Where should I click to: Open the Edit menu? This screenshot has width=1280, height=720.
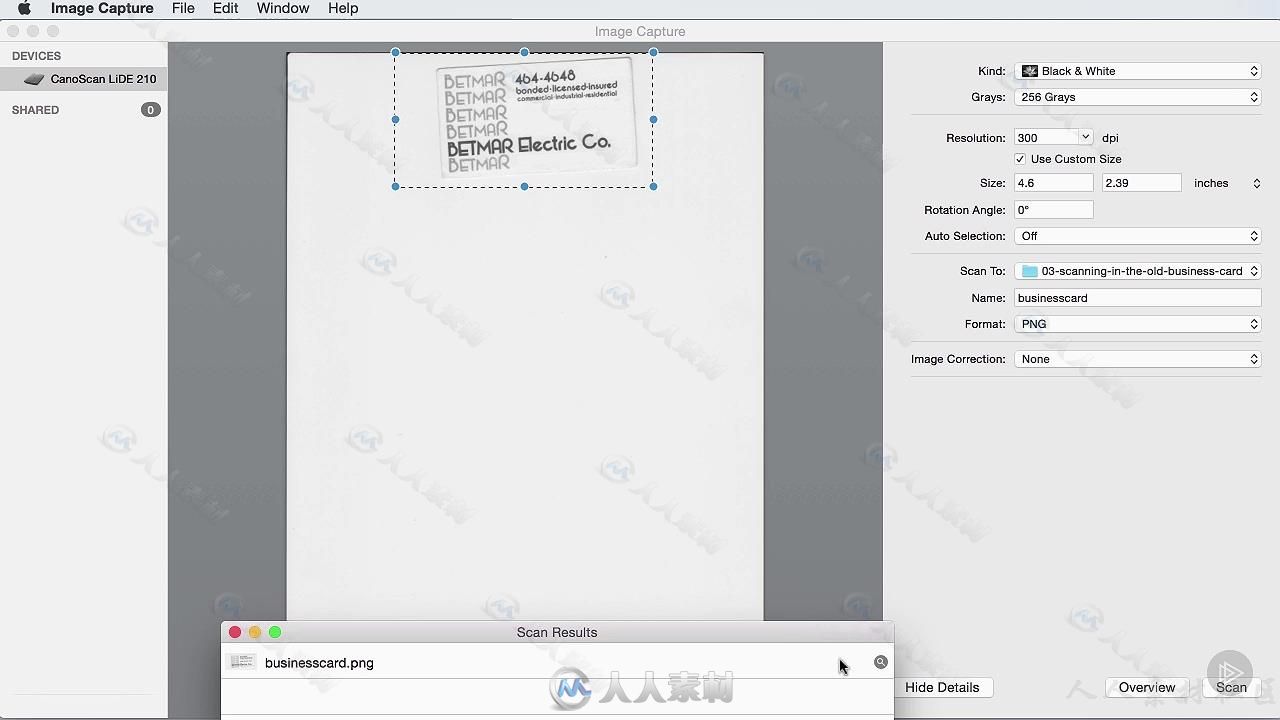225,8
